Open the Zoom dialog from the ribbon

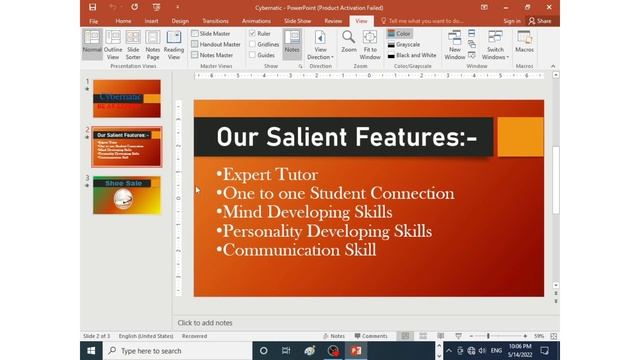[x=349, y=42]
